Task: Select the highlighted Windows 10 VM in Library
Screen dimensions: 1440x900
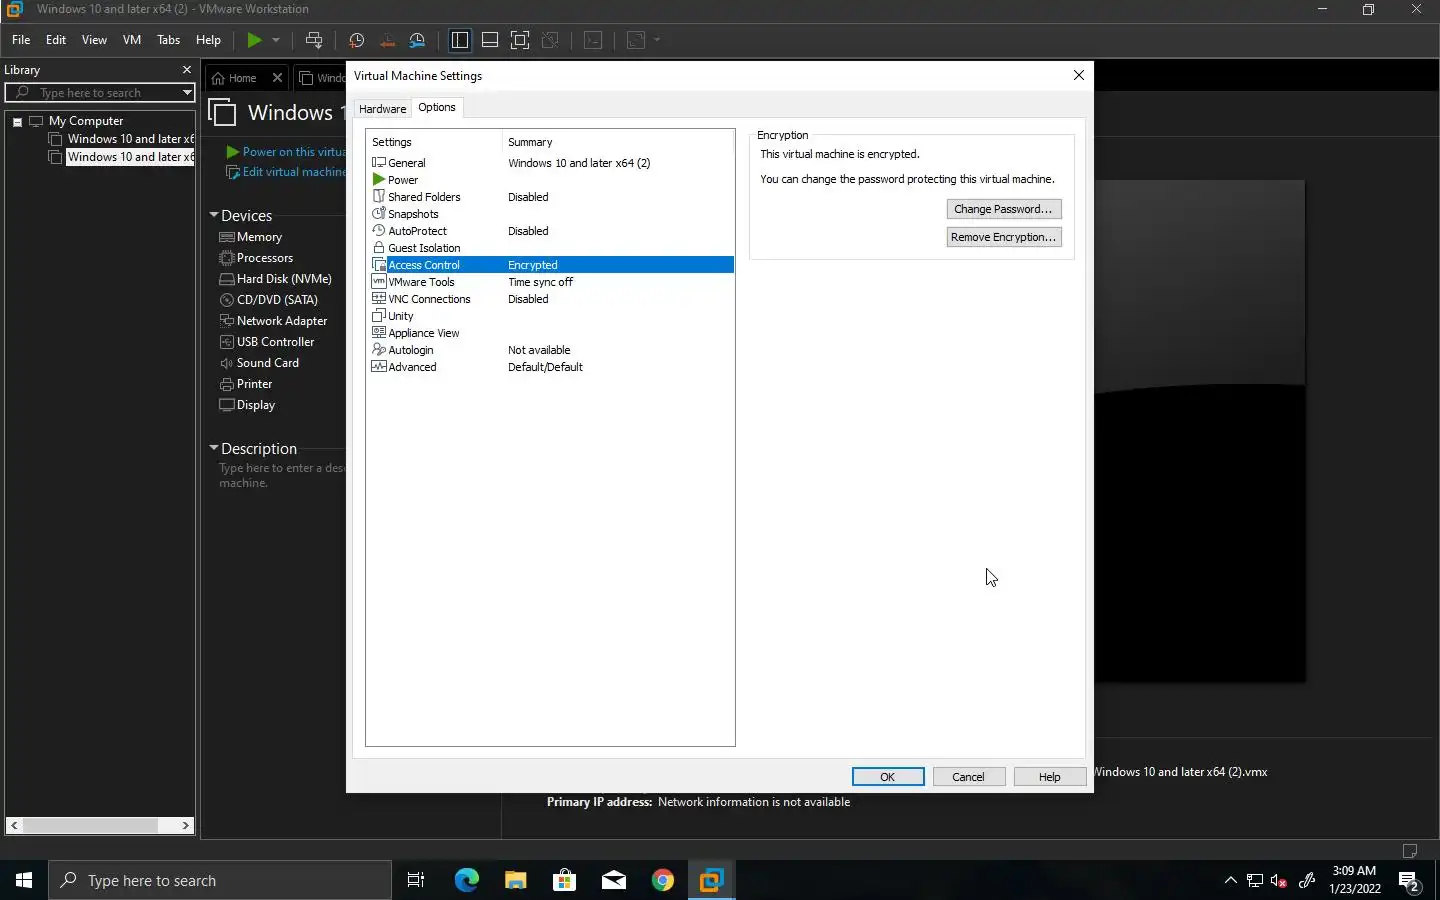Action: coord(130,157)
